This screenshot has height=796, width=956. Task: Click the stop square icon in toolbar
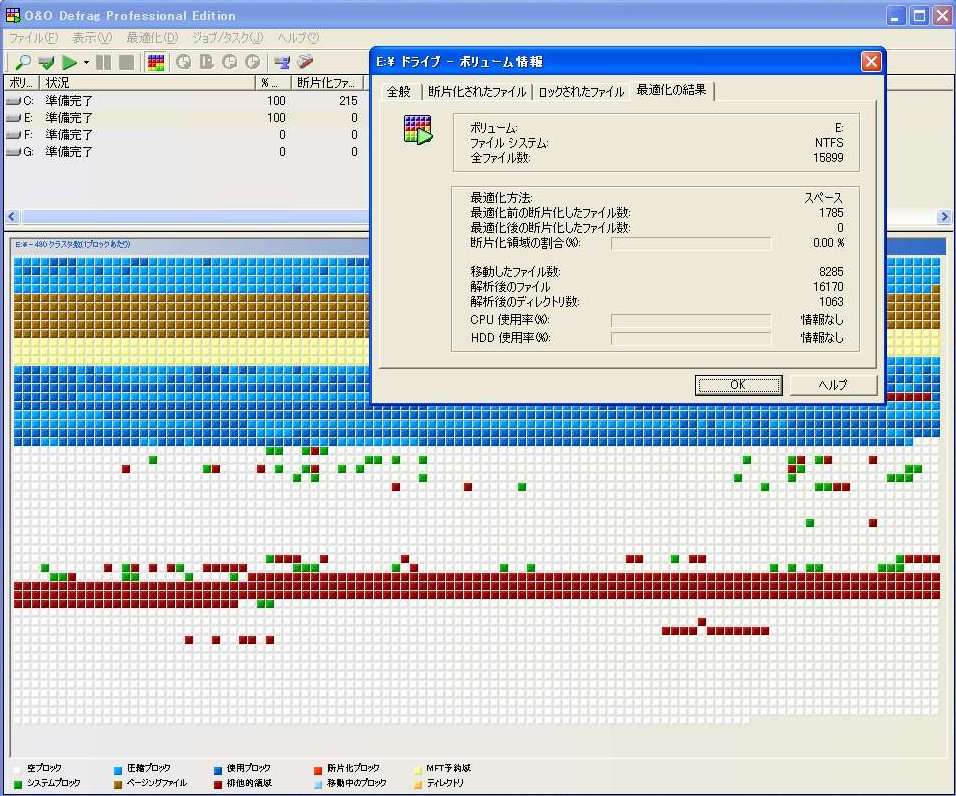(x=126, y=62)
